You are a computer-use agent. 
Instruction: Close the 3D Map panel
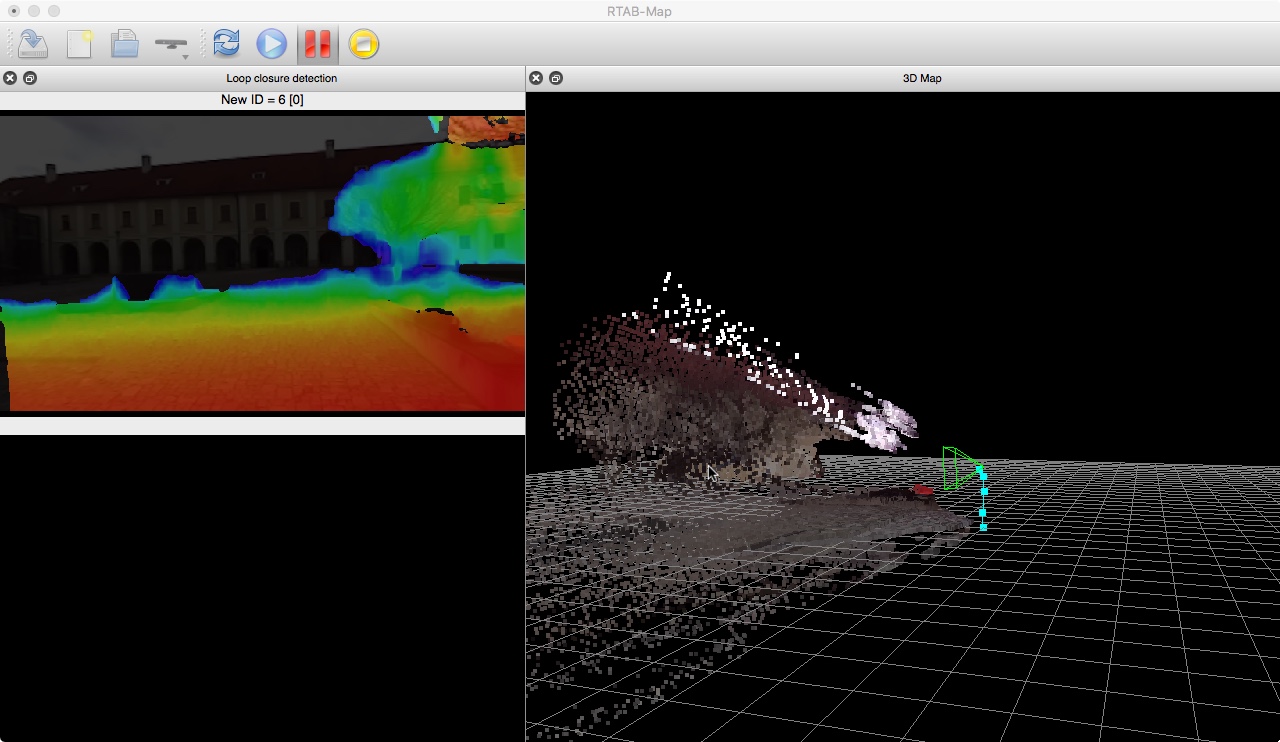[536, 78]
